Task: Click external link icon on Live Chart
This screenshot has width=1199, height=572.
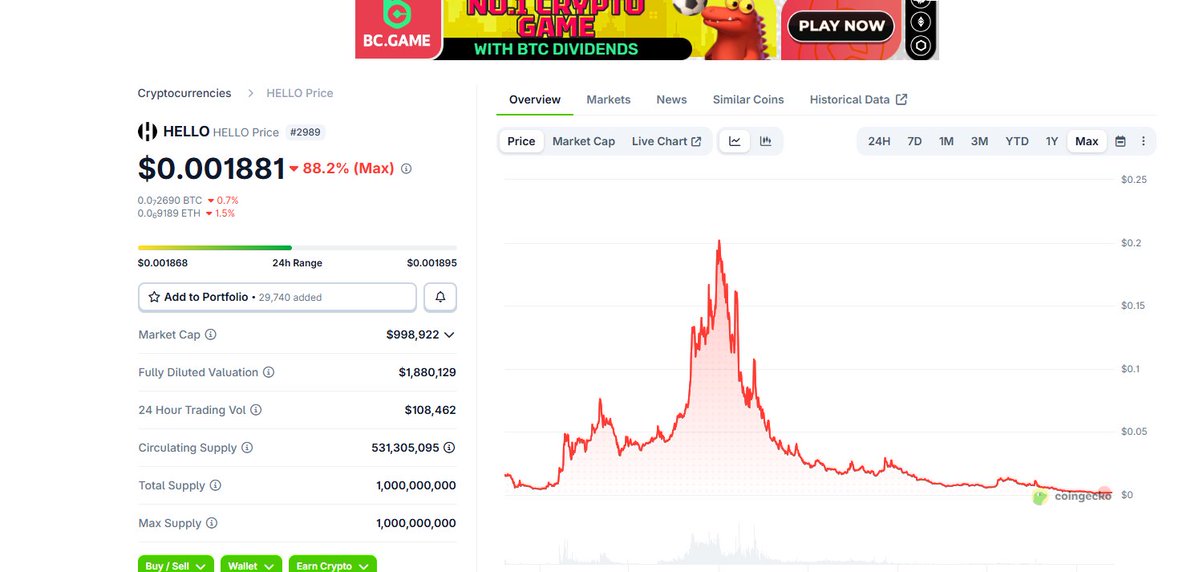Action: coord(696,141)
